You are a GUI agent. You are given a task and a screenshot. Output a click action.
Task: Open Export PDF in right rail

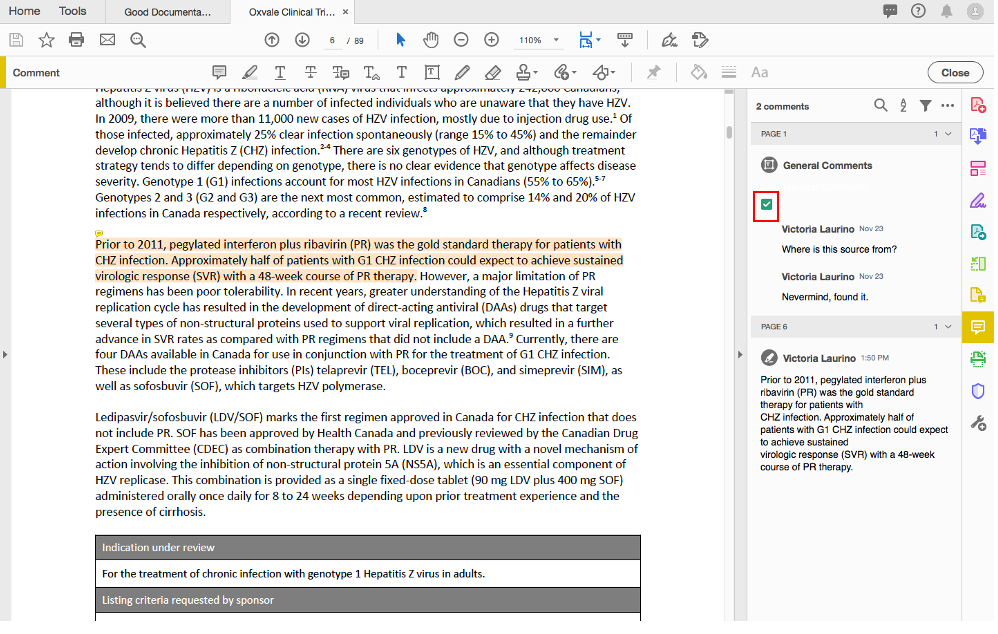(x=978, y=136)
